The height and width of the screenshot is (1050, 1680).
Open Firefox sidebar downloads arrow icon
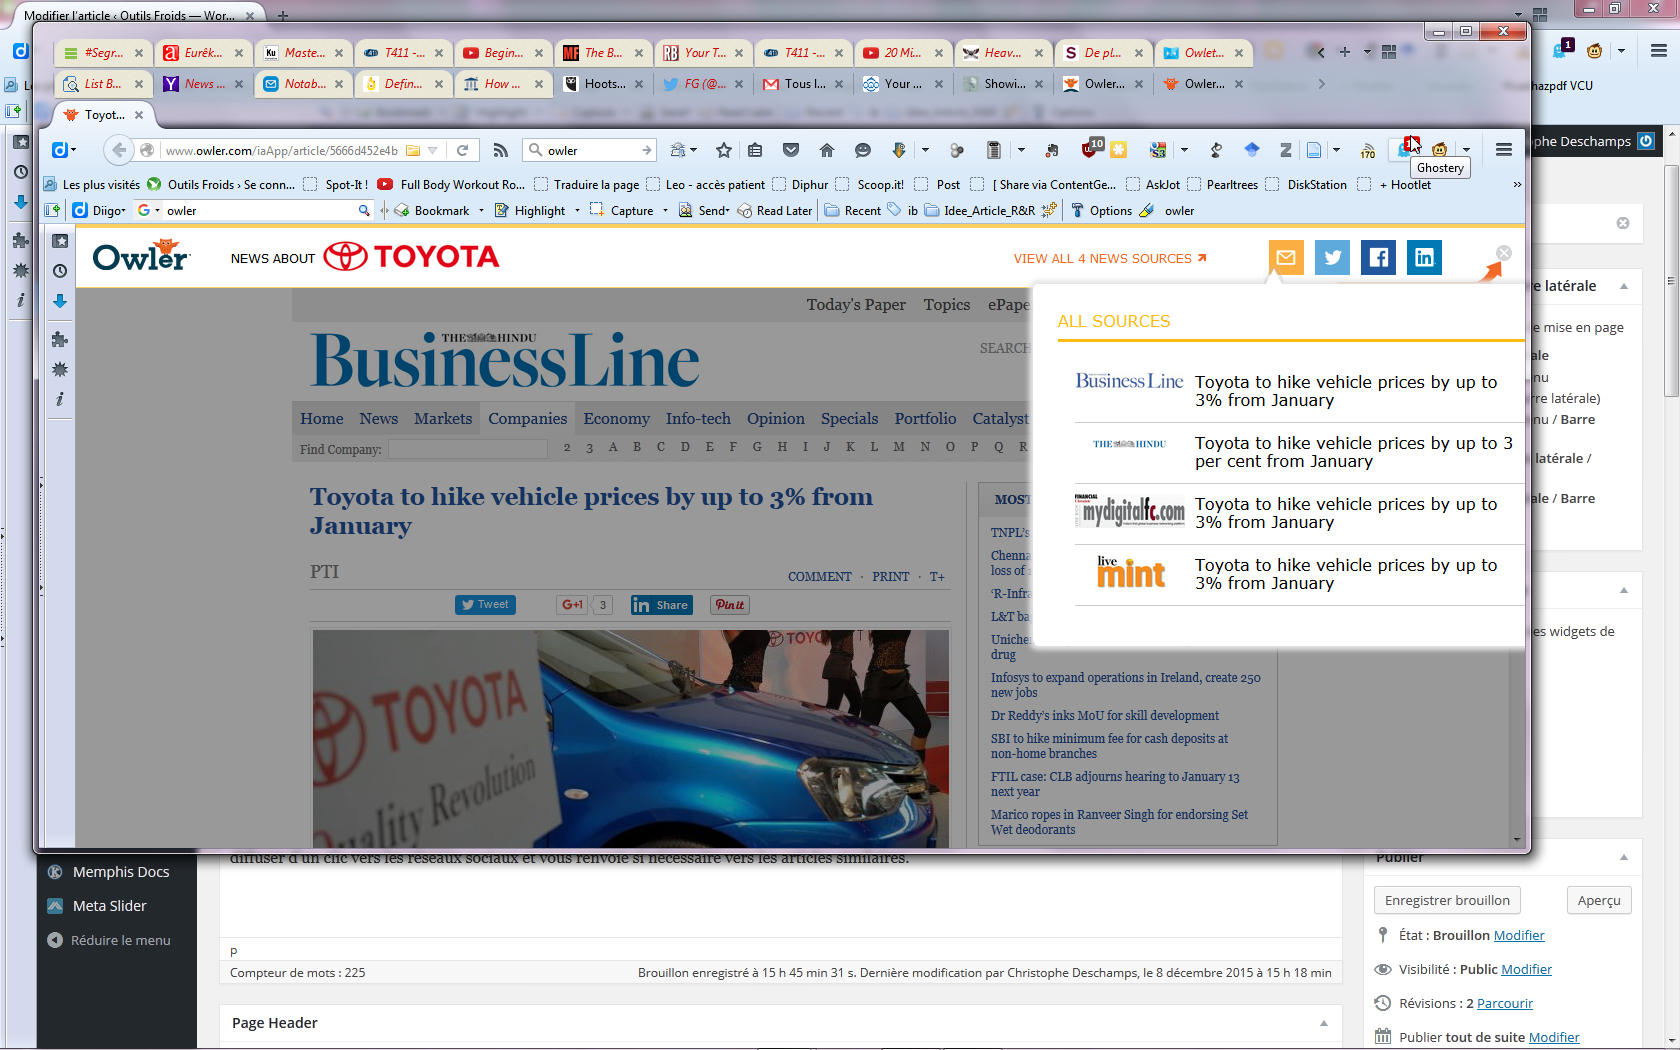60,301
